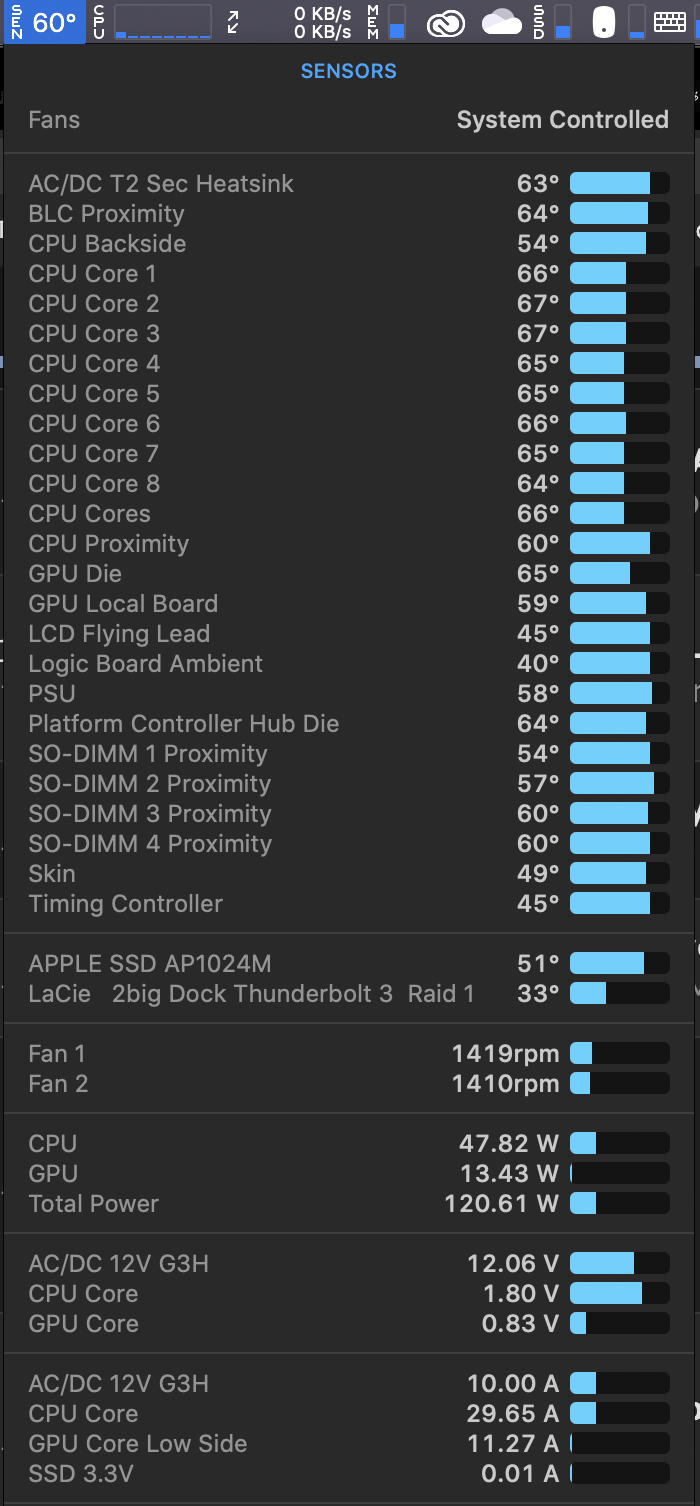
Task: Click the SEN 60° sensors menu bar item
Action: tap(44, 22)
